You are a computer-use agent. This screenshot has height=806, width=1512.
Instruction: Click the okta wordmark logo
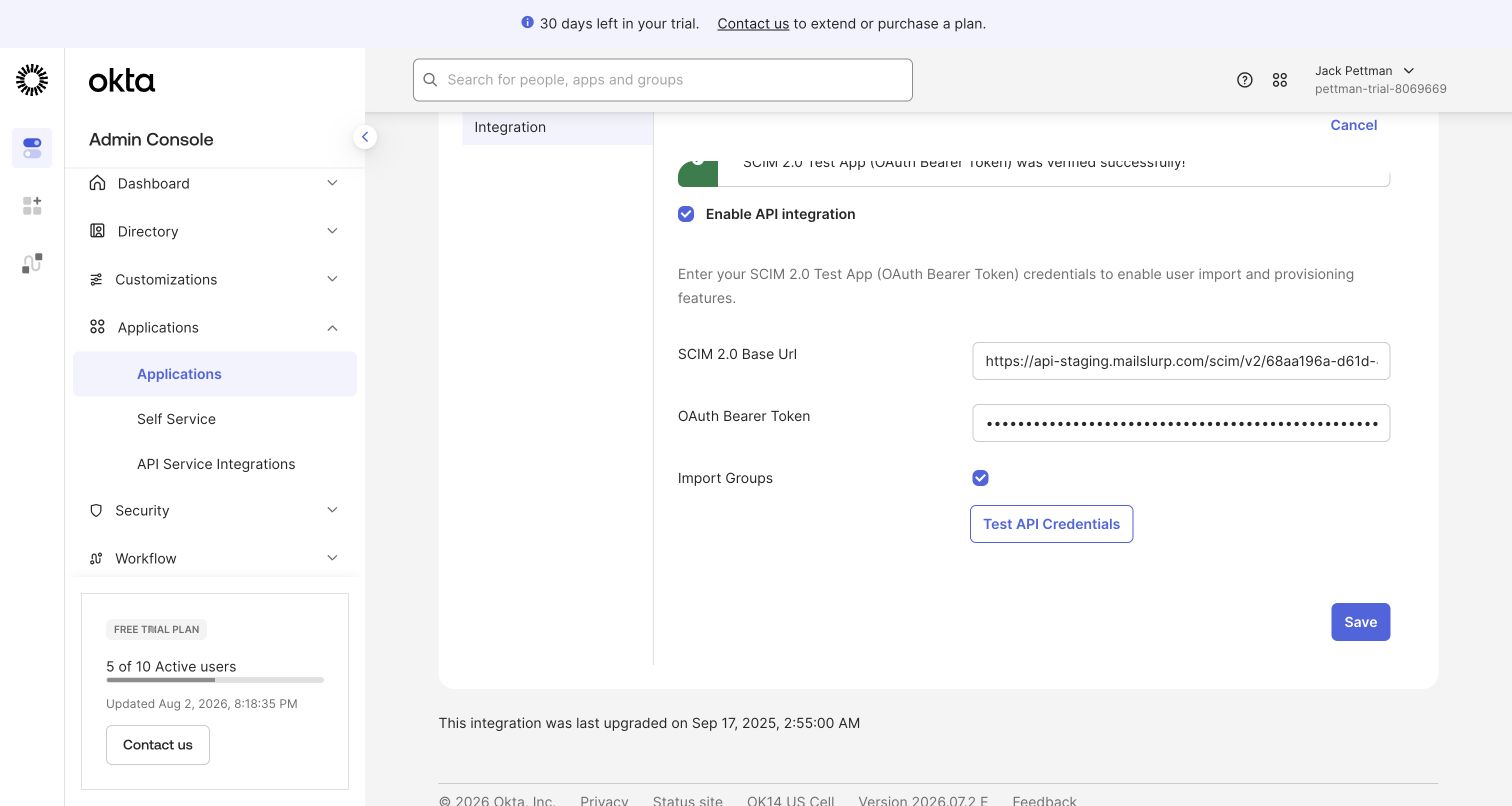pos(122,81)
